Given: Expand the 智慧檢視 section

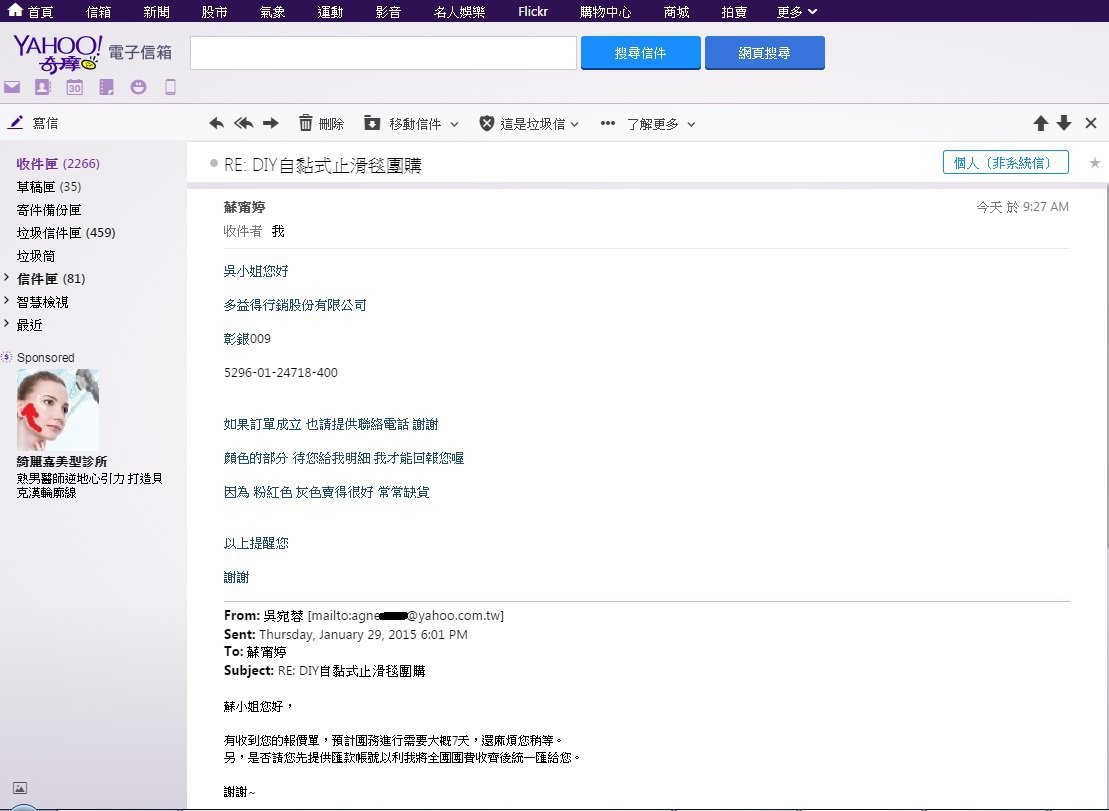Looking at the screenshot, I should pos(8,302).
